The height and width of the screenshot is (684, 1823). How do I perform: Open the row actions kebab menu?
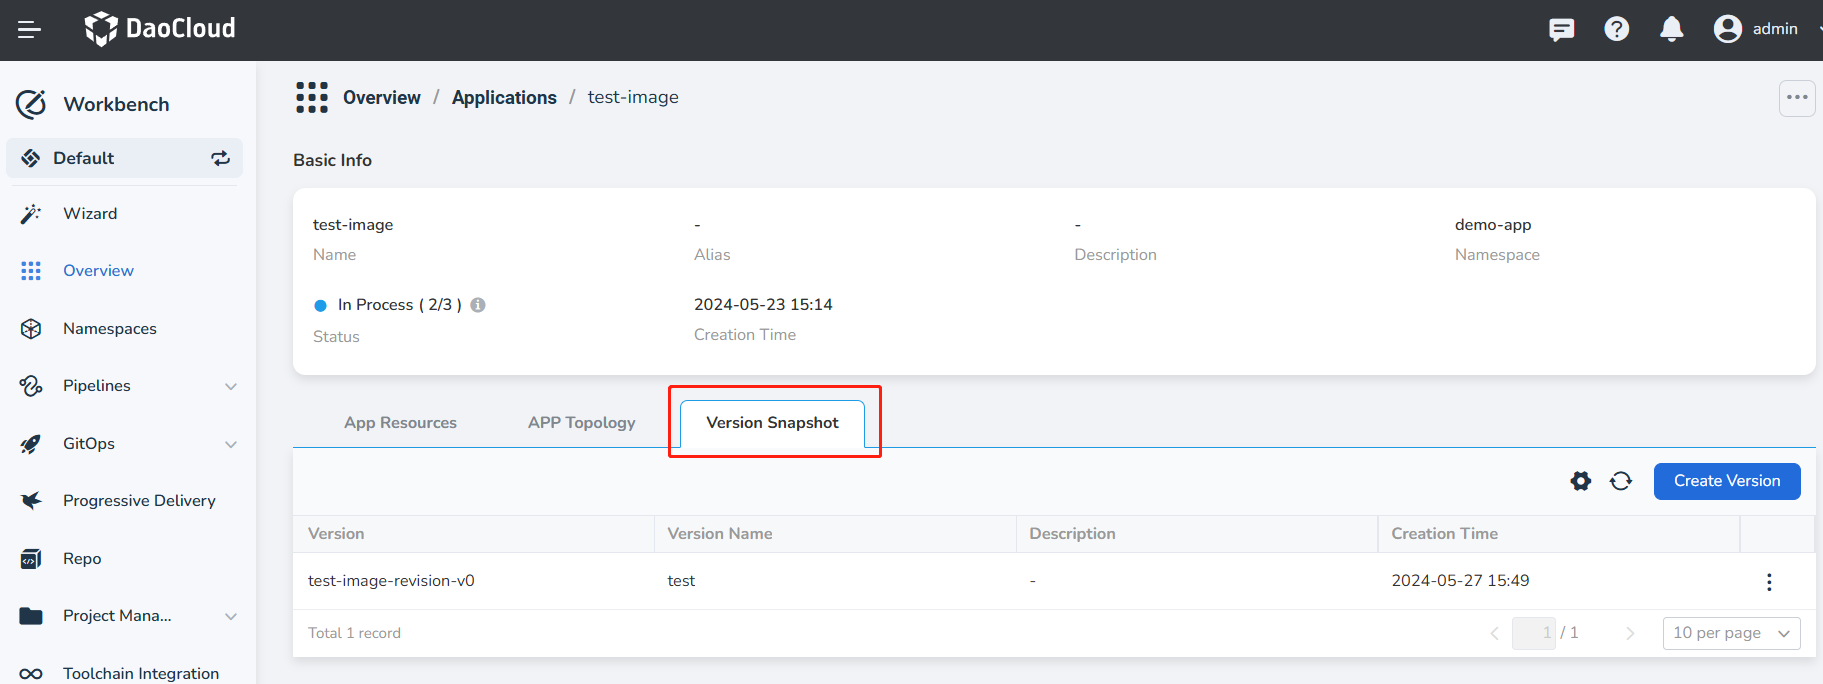(1768, 582)
